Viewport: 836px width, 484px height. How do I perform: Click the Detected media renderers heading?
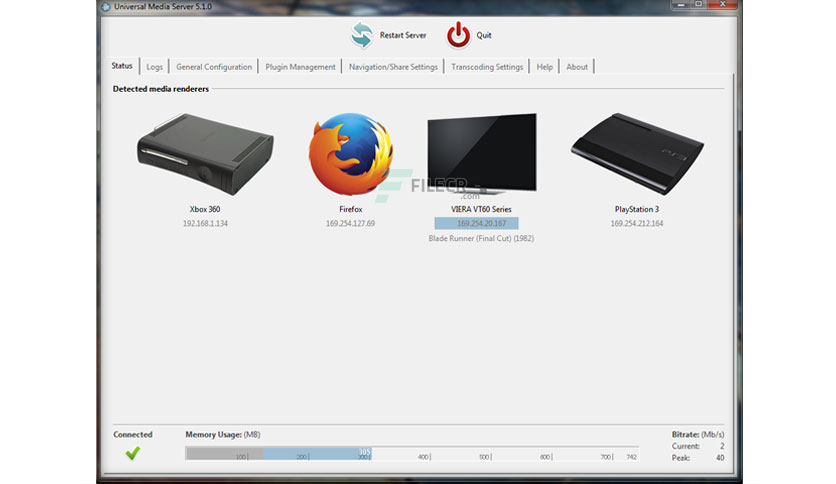click(160, 89)
